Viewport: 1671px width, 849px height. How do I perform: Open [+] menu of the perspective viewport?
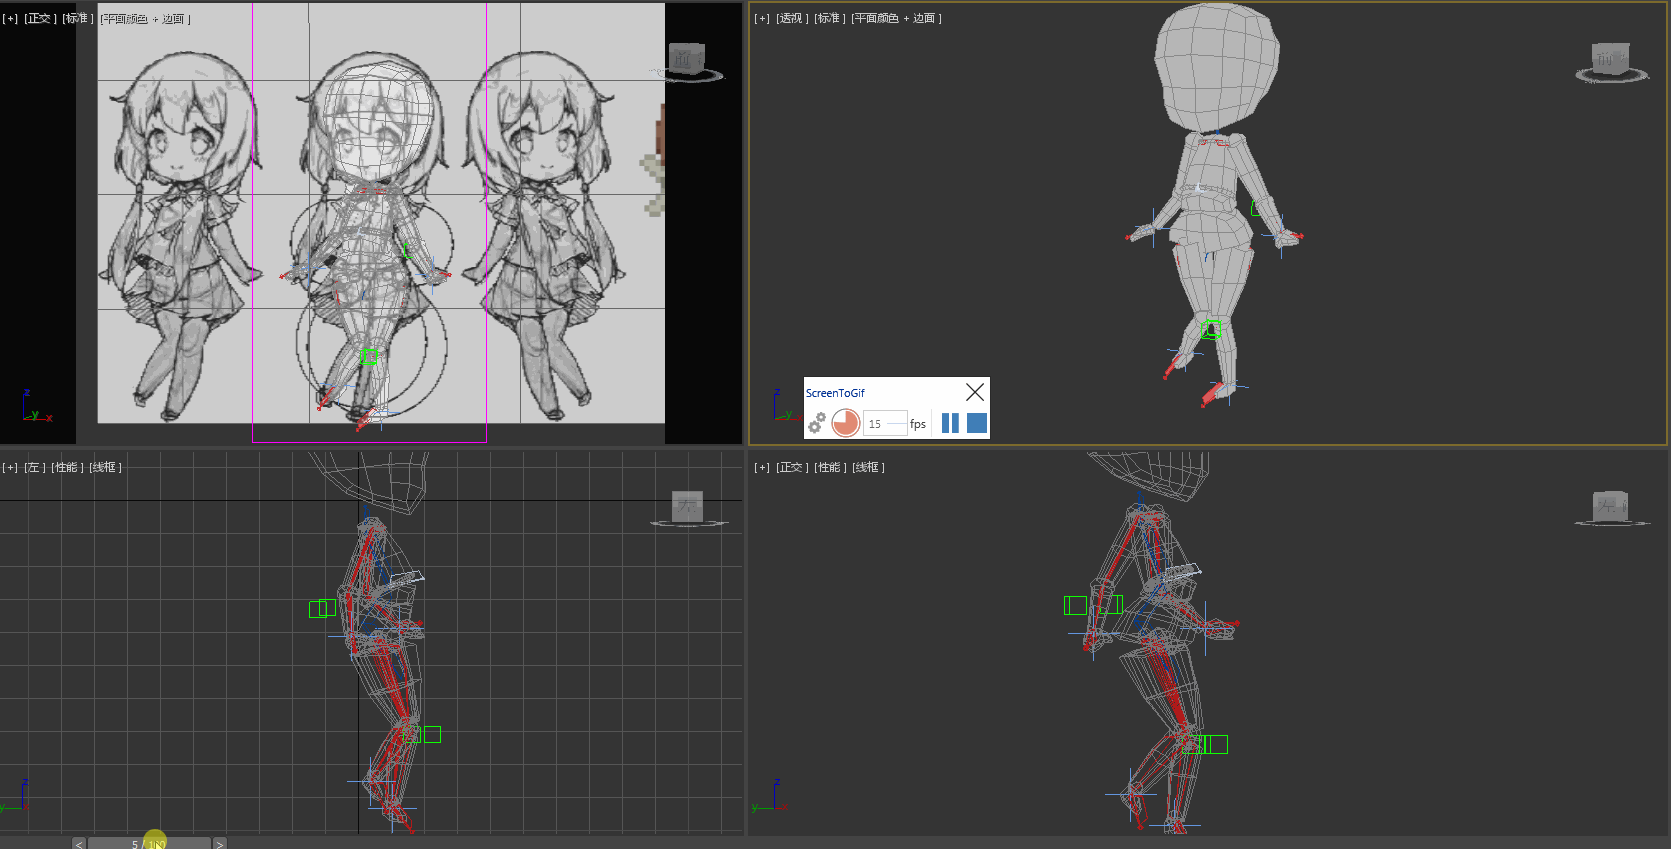(762, 18)
